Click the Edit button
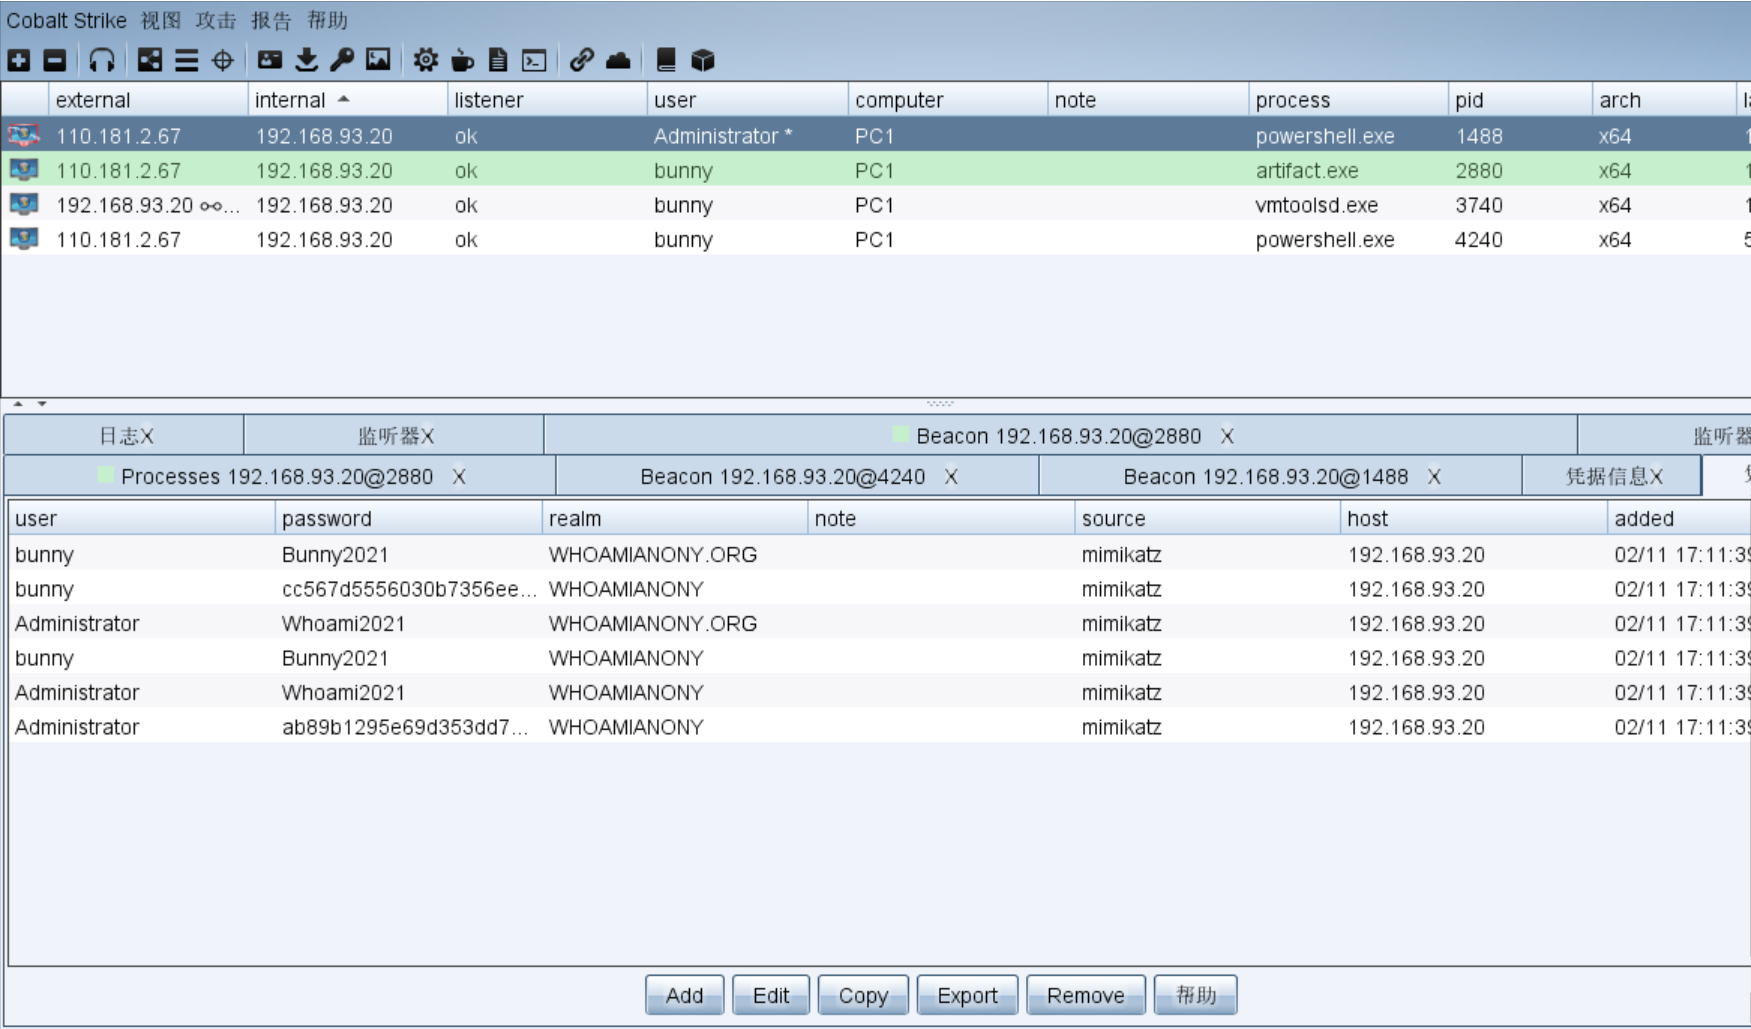Viewport: 1751px width, 1029px height. [x=771, y=995]
